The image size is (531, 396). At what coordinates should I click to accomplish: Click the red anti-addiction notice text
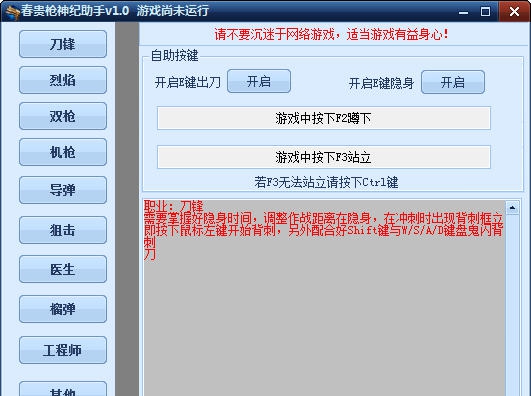point(331,34)
